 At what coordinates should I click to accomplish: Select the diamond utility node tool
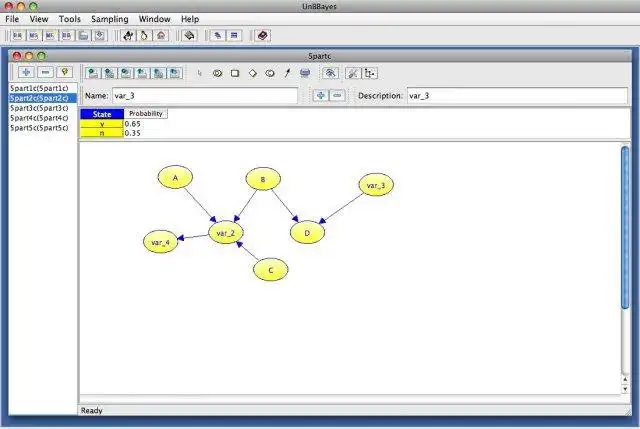pos(253,73)
